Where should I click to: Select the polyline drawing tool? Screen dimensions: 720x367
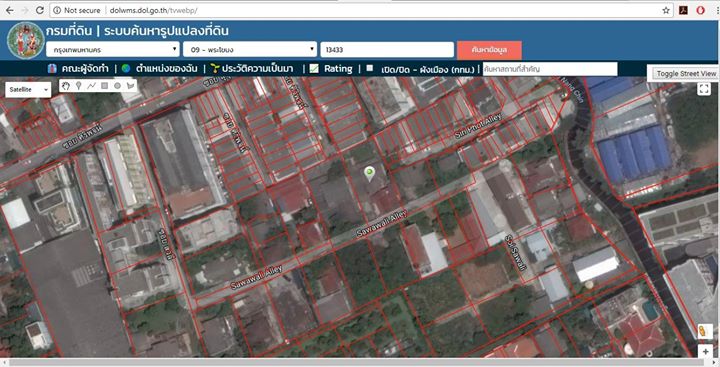tap(91, 86)
